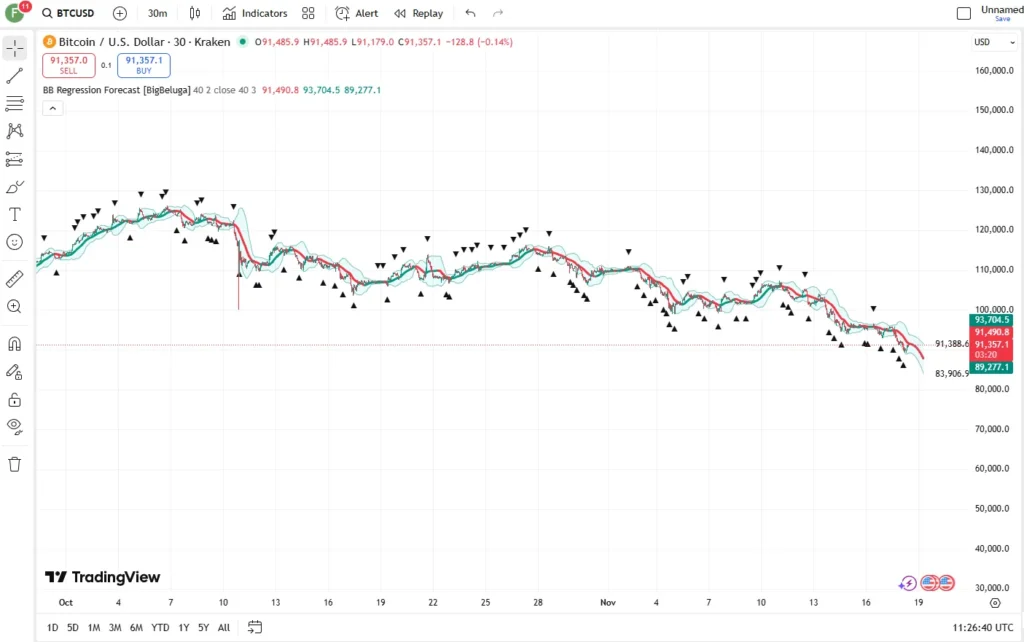Activate the zoom in tool

tap(14, 306)
